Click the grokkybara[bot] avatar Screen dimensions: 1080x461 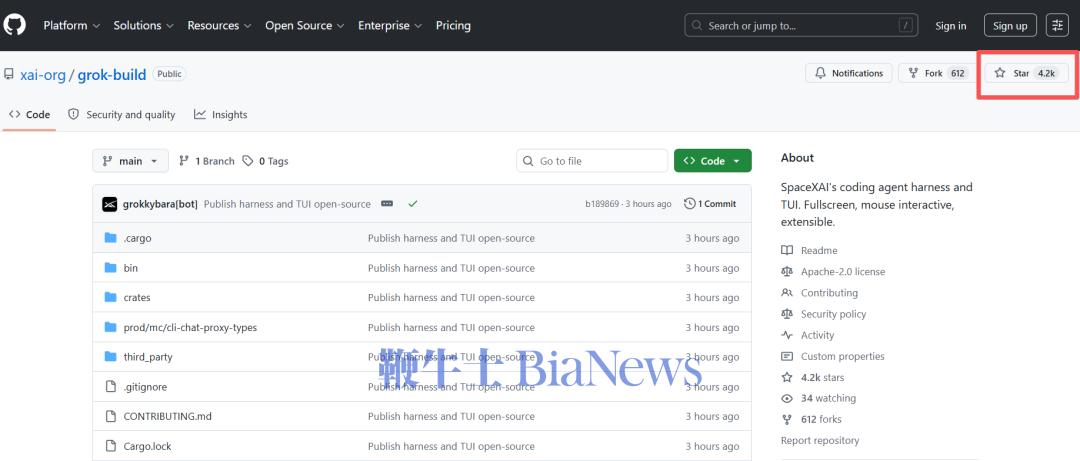[110, 204]
